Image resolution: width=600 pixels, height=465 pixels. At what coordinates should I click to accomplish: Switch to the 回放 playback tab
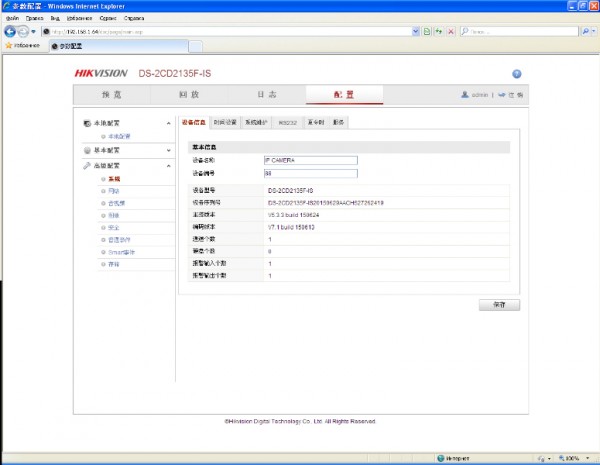point(189,95)
